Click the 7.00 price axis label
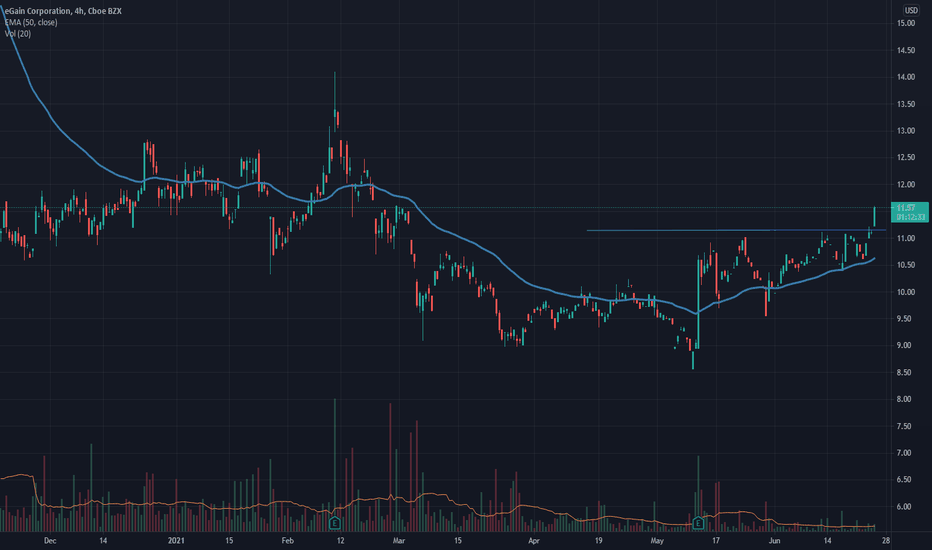 (904, 452)
